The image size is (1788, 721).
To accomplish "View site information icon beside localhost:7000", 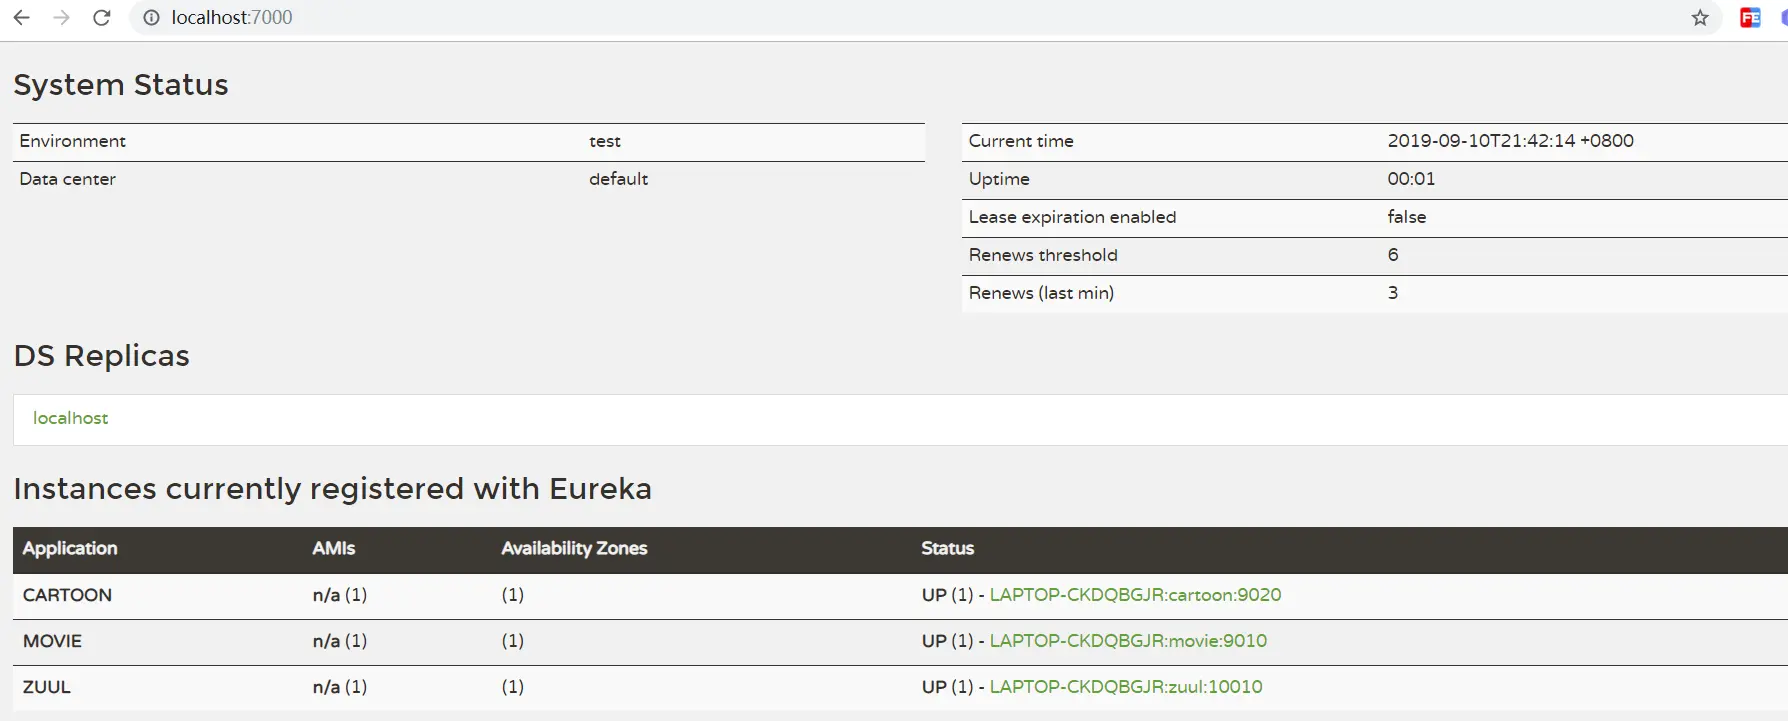I will [151, 18].
